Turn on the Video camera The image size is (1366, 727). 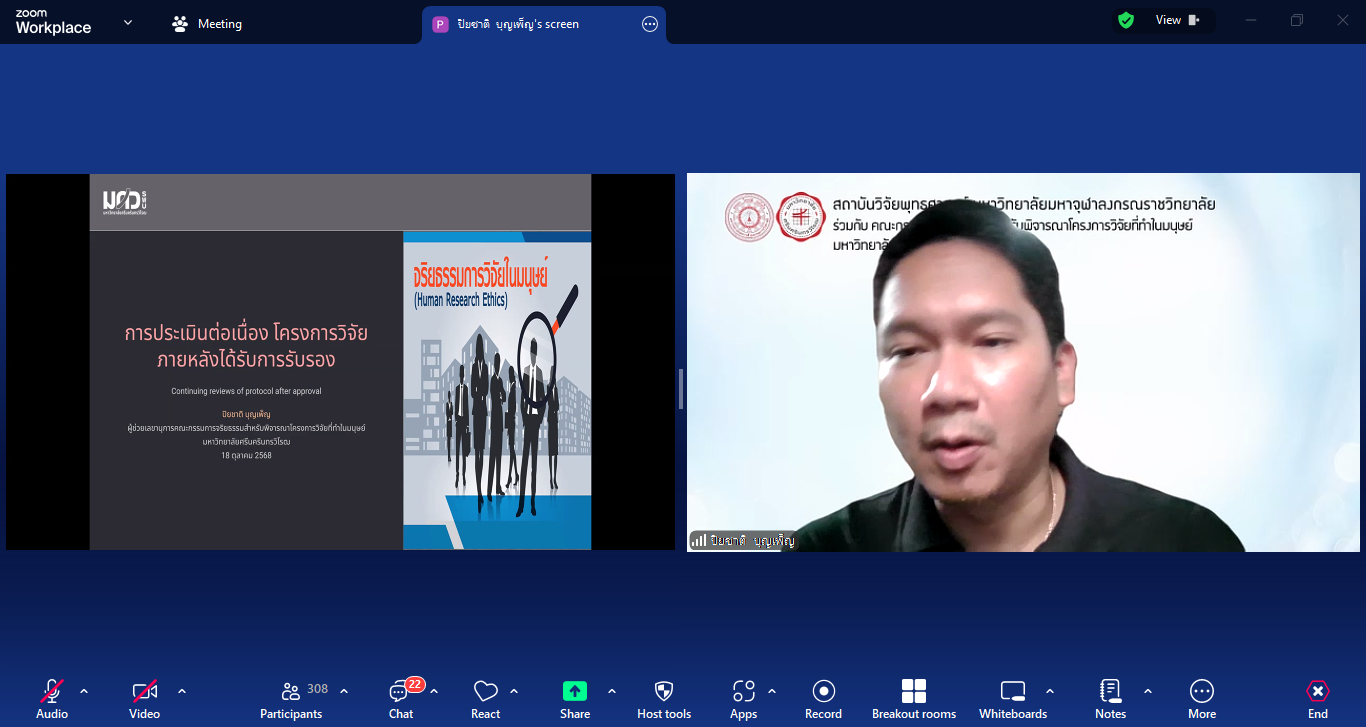(x=144, y=698)
